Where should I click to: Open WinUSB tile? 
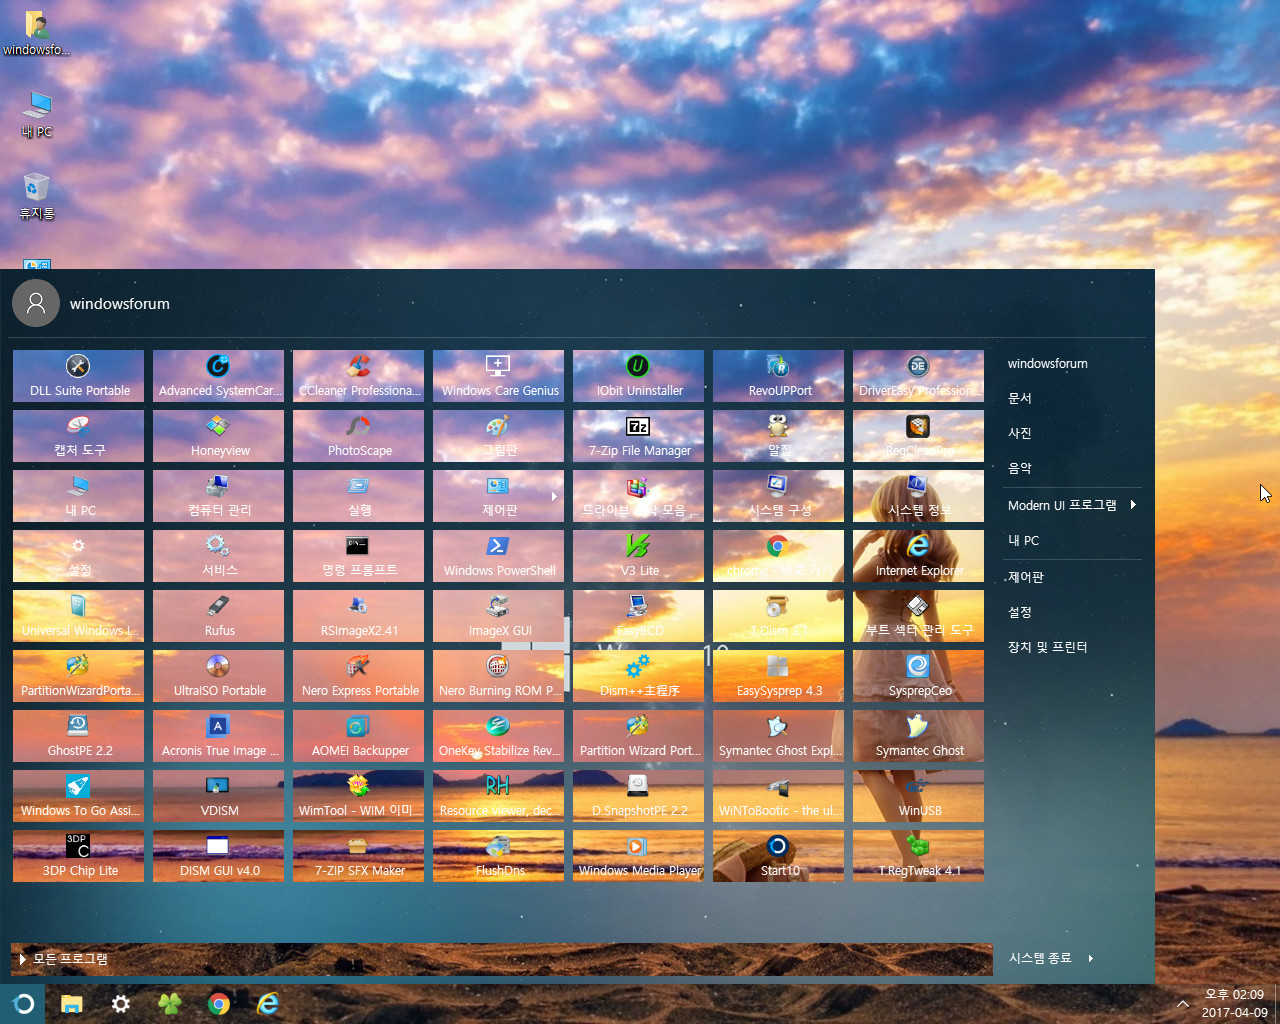pyautogui.click(x=918, y=796)
